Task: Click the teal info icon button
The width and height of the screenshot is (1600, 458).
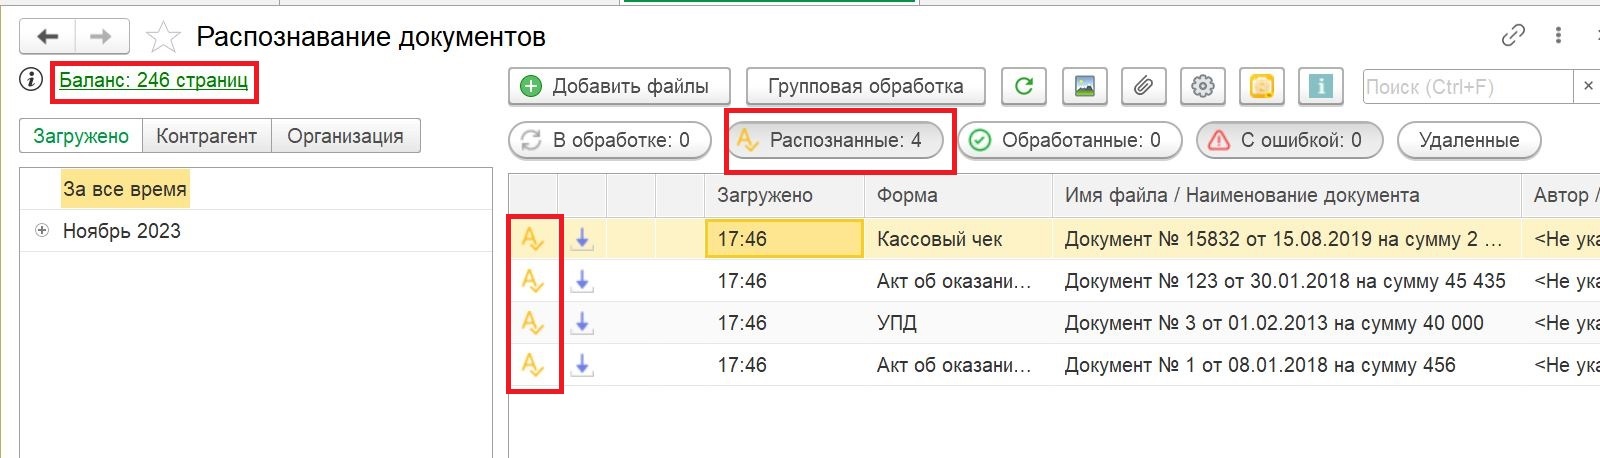Action: [1321, 87]
